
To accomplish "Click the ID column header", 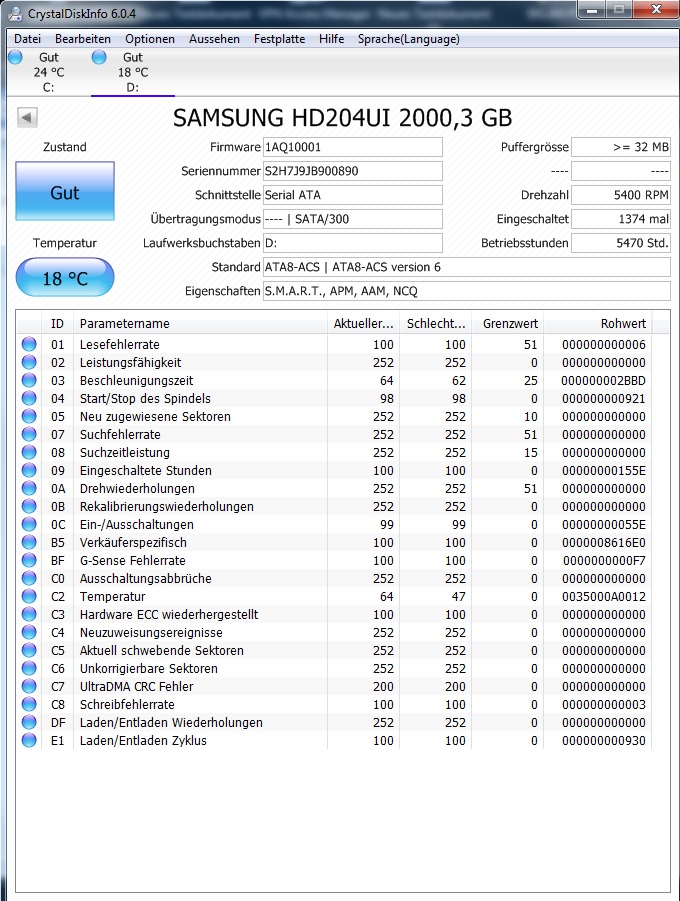I will [57, 324].
